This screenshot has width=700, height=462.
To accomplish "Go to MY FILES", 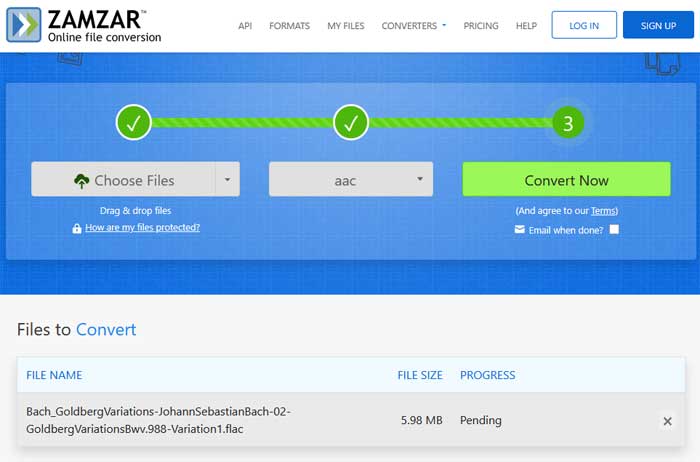I will 346,26.
